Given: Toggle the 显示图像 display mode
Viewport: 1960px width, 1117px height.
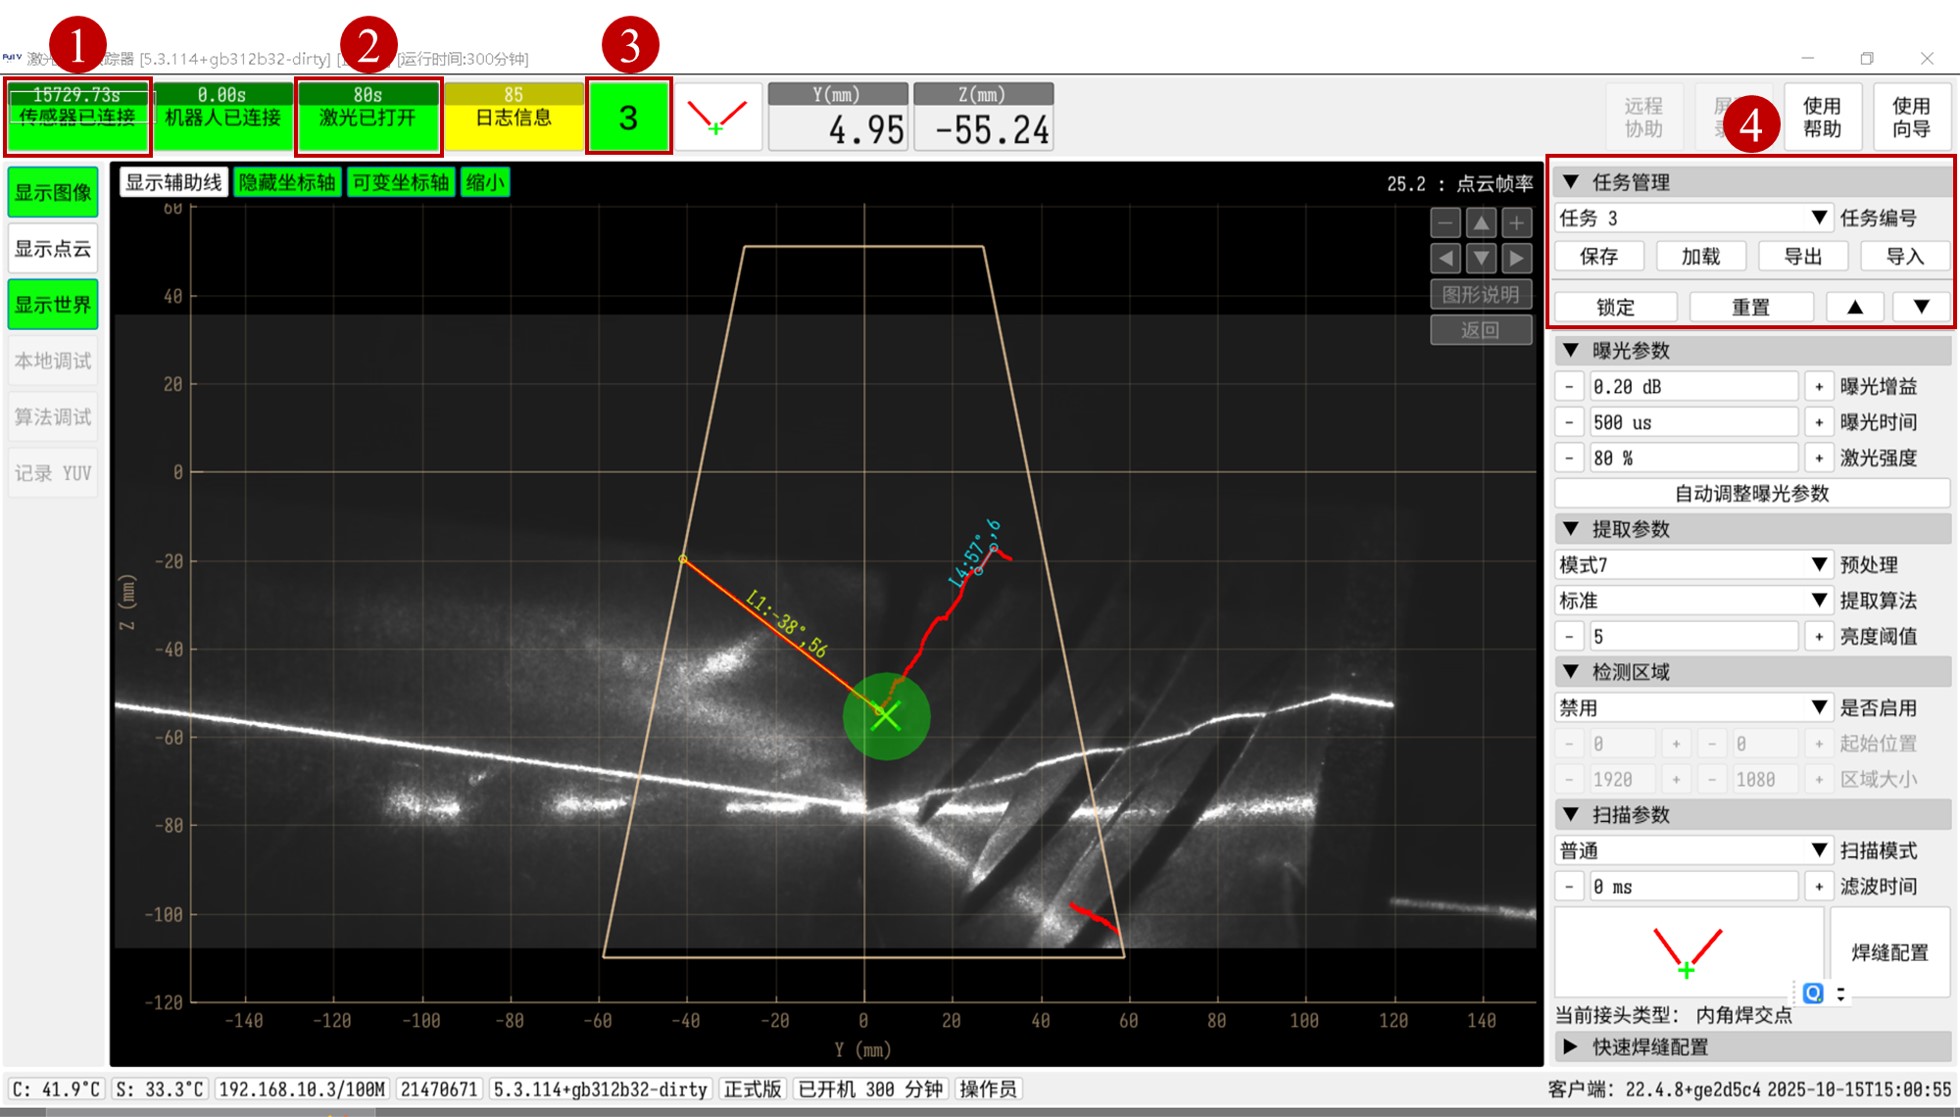Looking at the screenshot, I should [53, 192].
